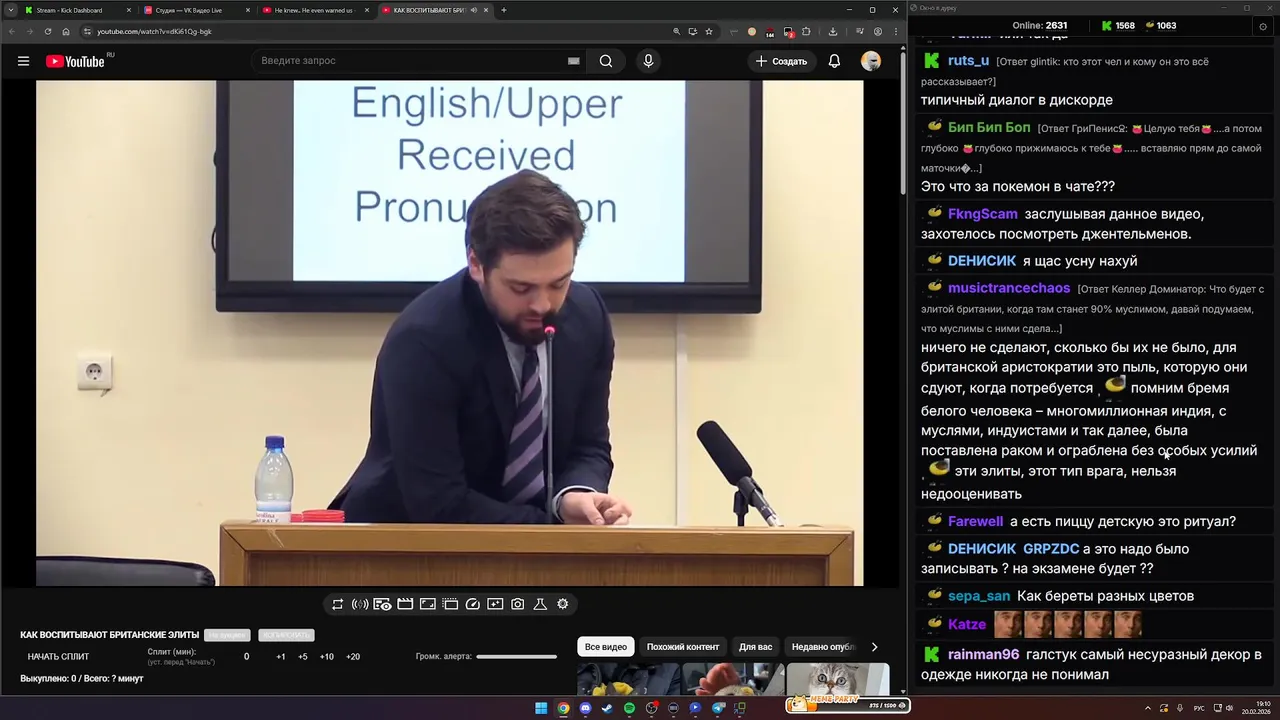Click the YouTube search magnifier button
Image resolution: width=1280 pixels, height=720 pixels.
click(x=606, y=61)
